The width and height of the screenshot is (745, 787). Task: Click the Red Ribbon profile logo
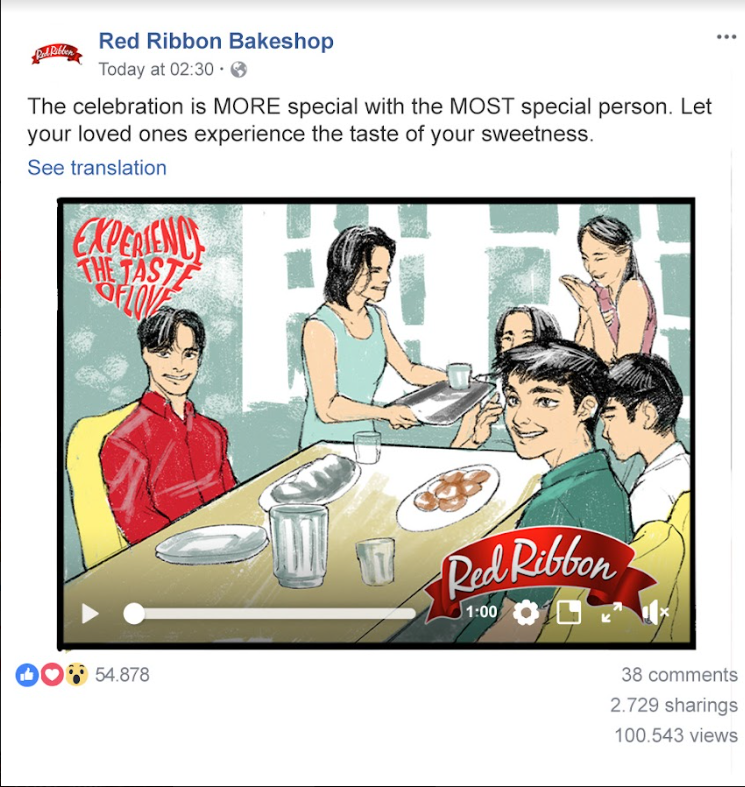56,53
